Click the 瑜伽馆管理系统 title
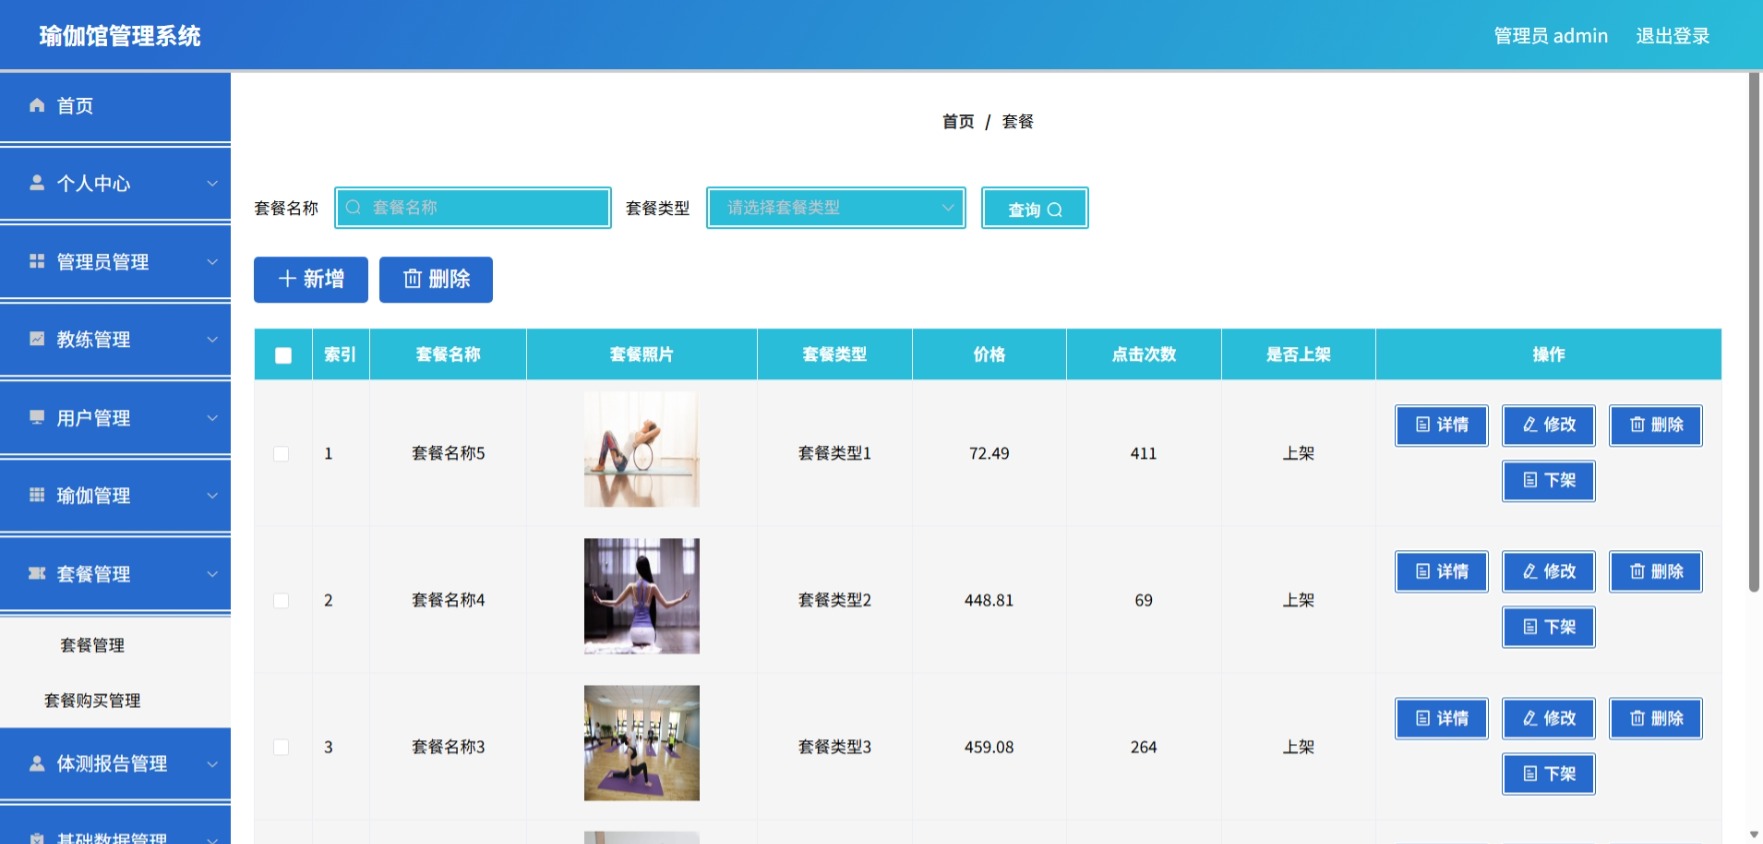Image resolution: width=1763 pixels, height=844 pixels. 120,36
